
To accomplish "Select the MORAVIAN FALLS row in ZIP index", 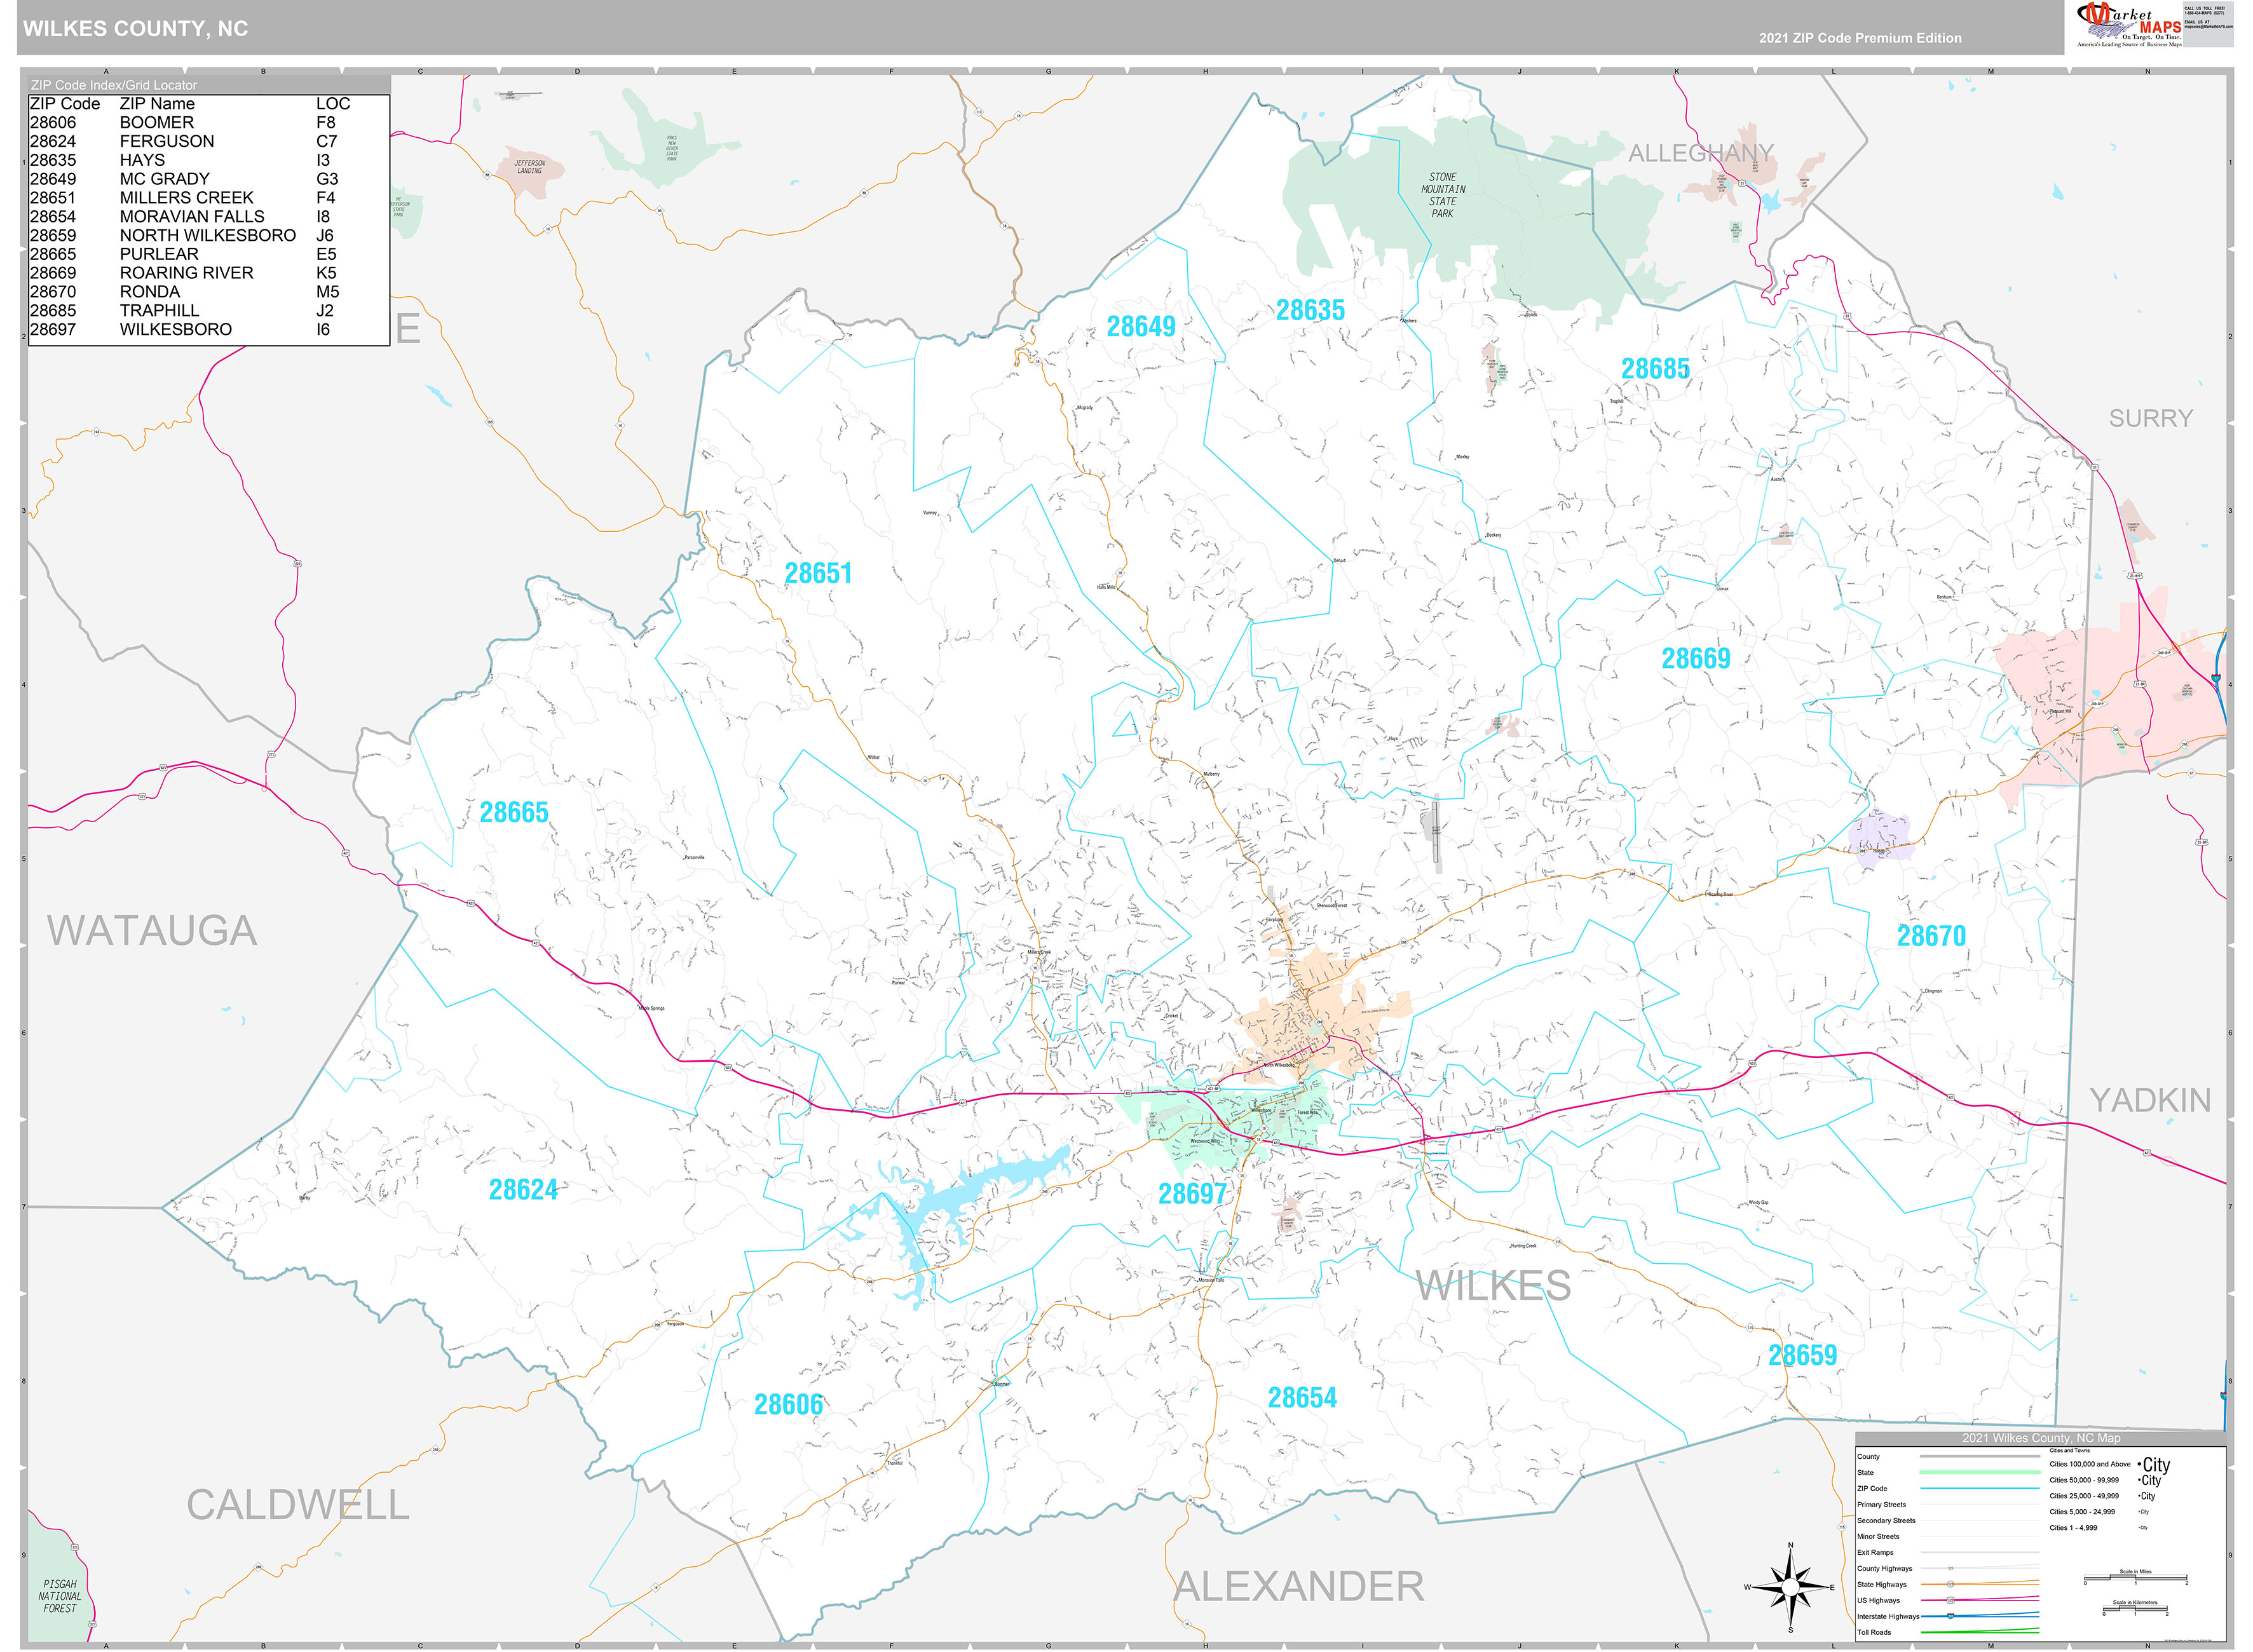I will 190,217.
